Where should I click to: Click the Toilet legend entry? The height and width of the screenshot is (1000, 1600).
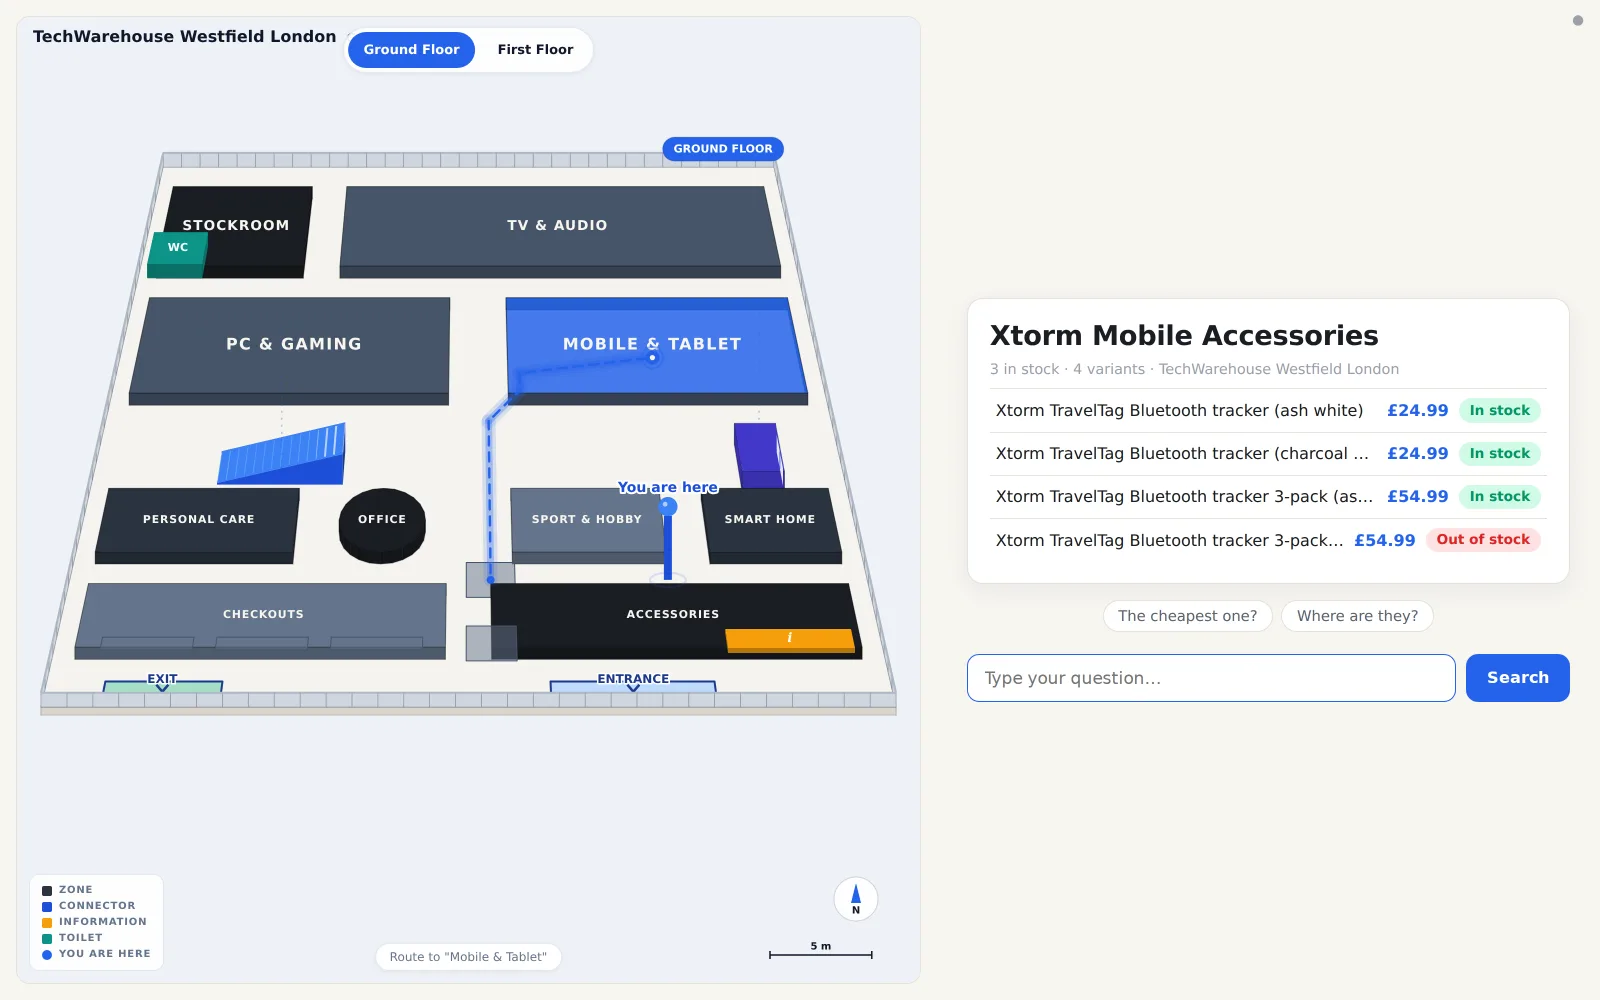pos(73,938)
